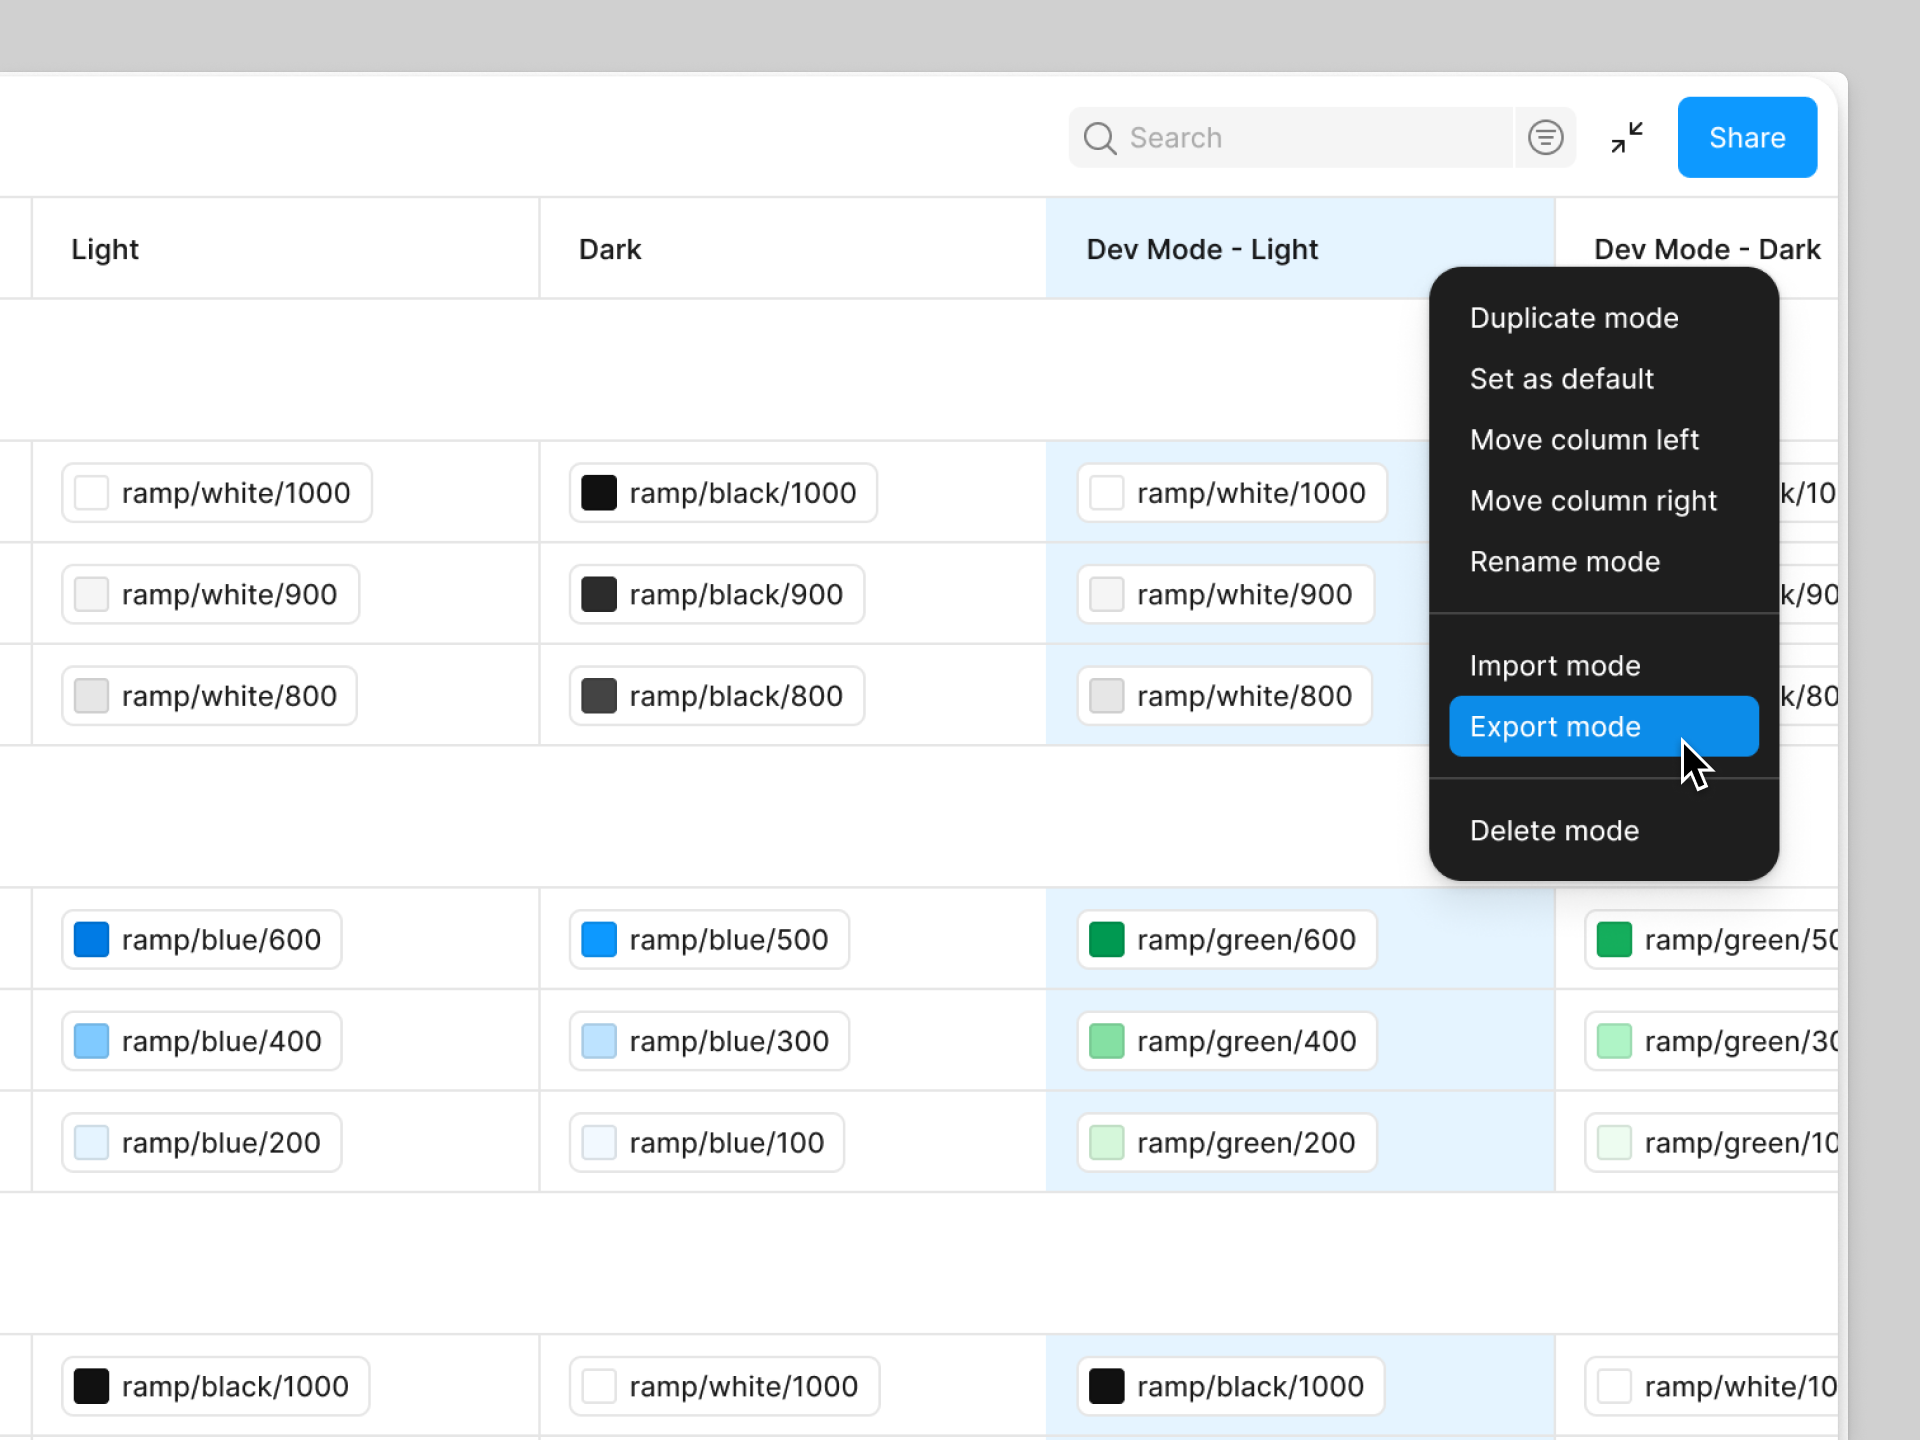The width and height of the screenshot is (1920, 1440).
Task: Click the search magnifier icon
Action: tap(1099, 138)
